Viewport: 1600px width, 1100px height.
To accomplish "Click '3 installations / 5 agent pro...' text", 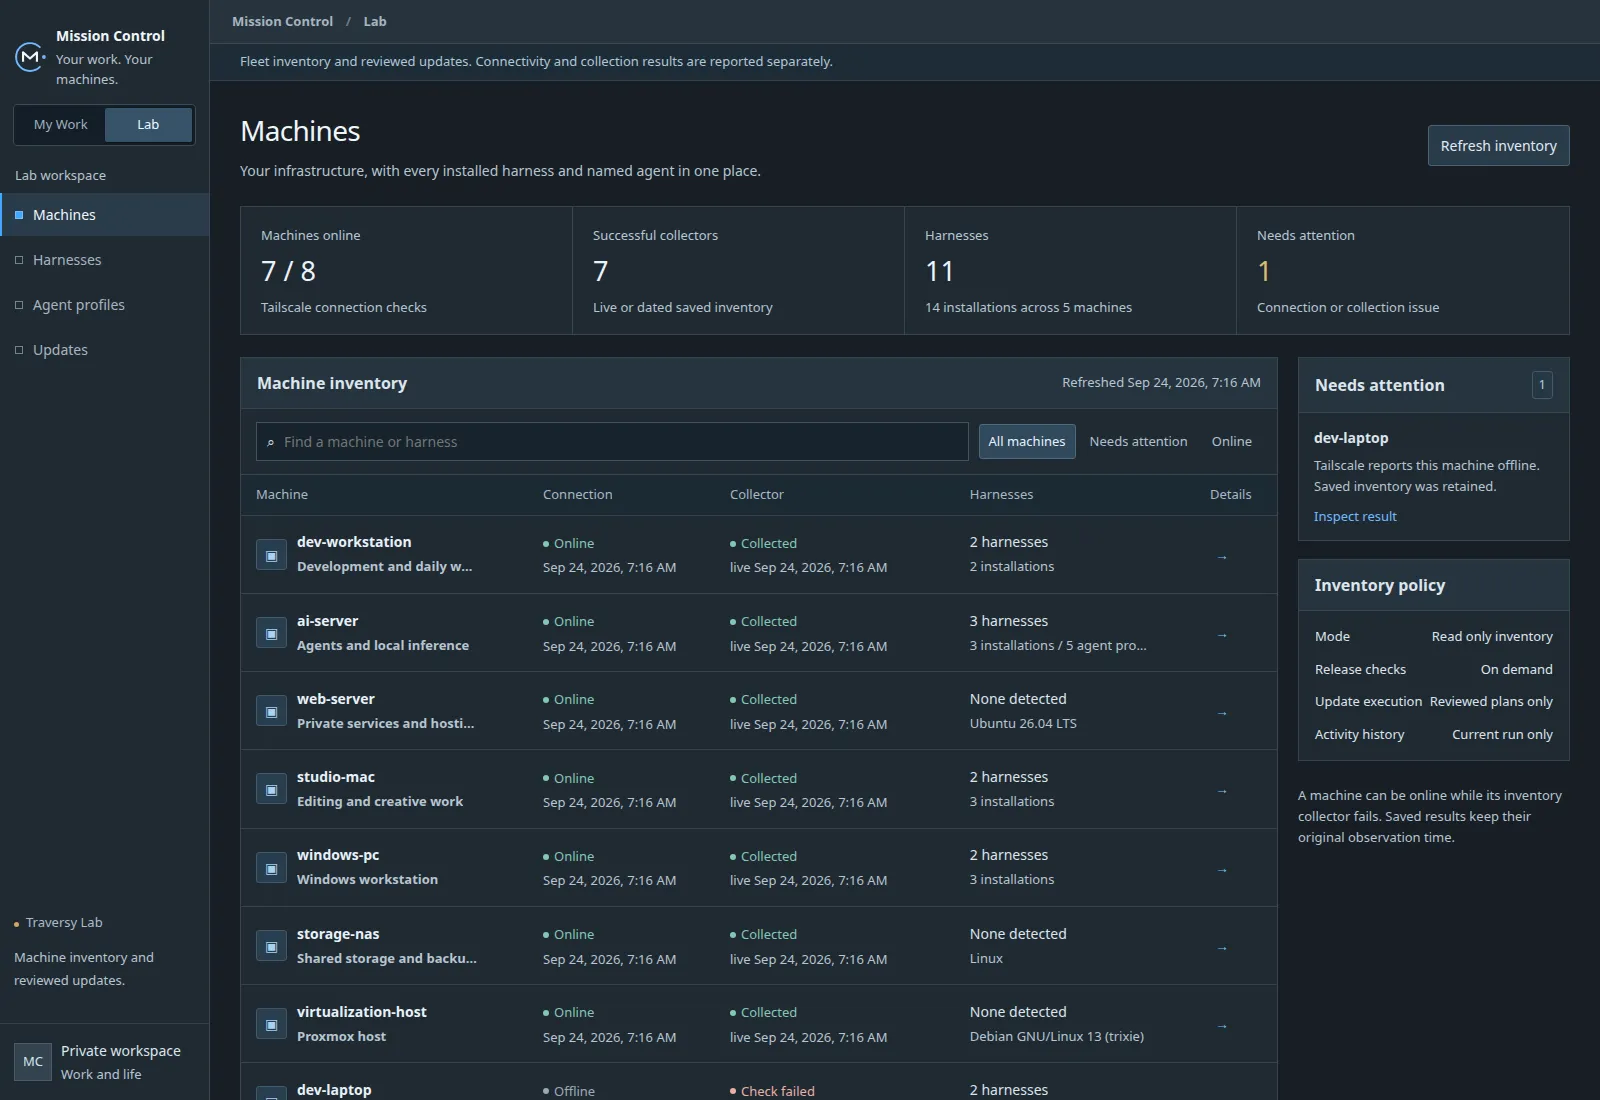I will click(x=1058, y=645).
